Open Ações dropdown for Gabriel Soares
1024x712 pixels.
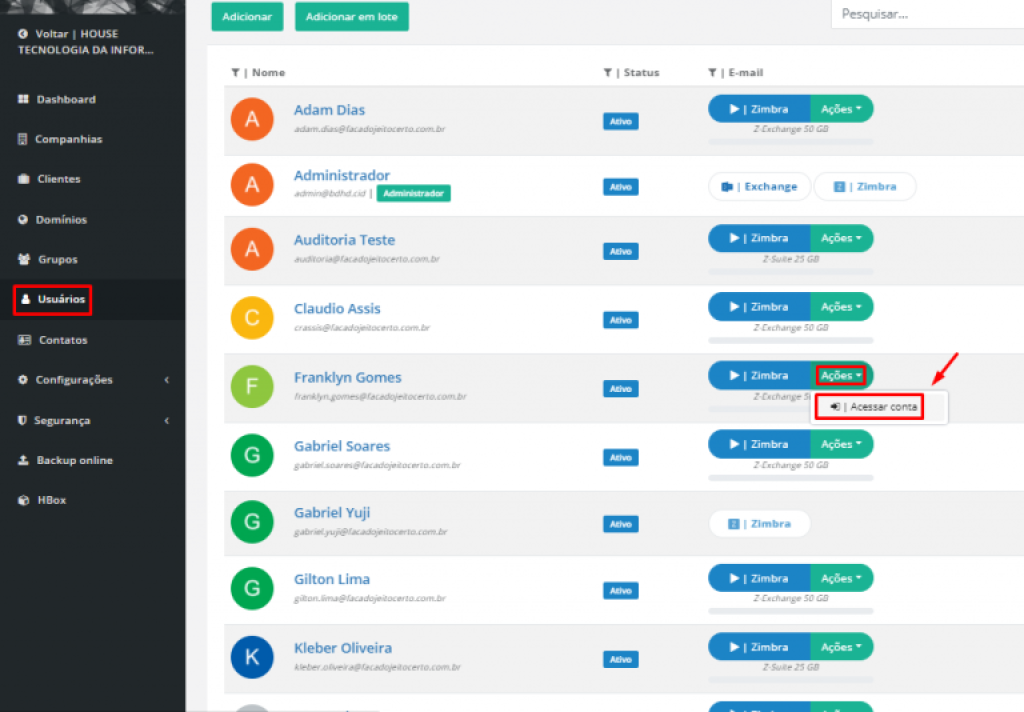tap(841, 444)
